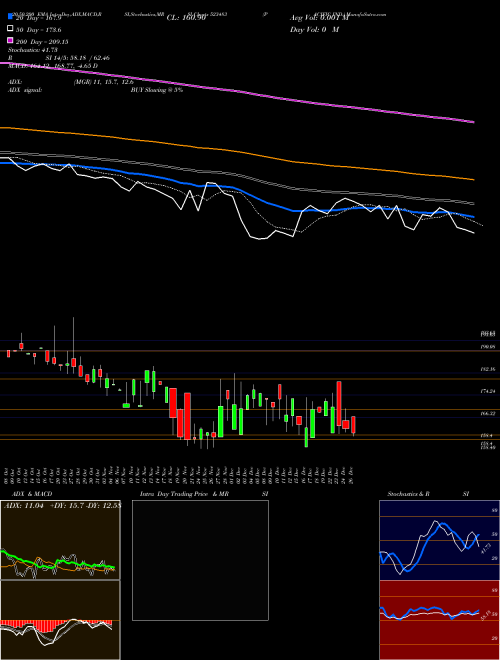Click the 190.08 price axis label
This screenshot has height=660, width=500.
click(488, 347)
